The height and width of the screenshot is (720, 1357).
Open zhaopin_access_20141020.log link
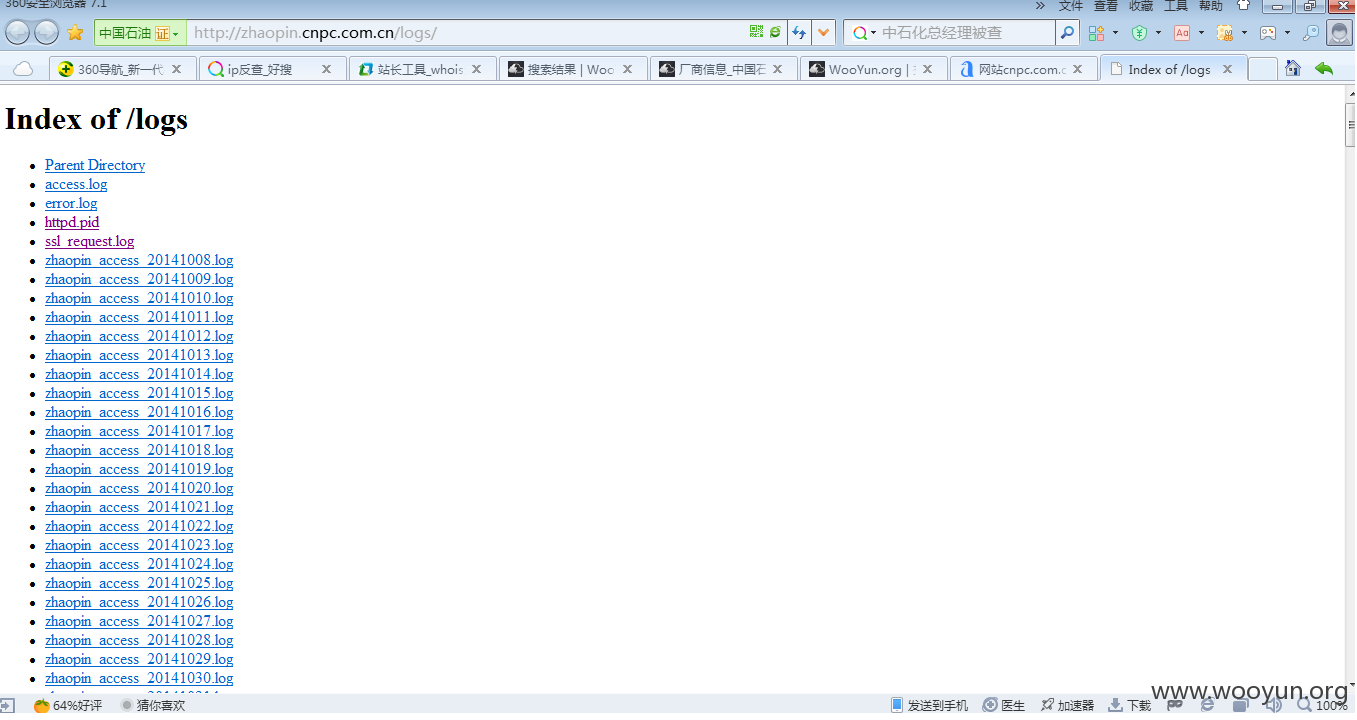[x=139, y=488]
